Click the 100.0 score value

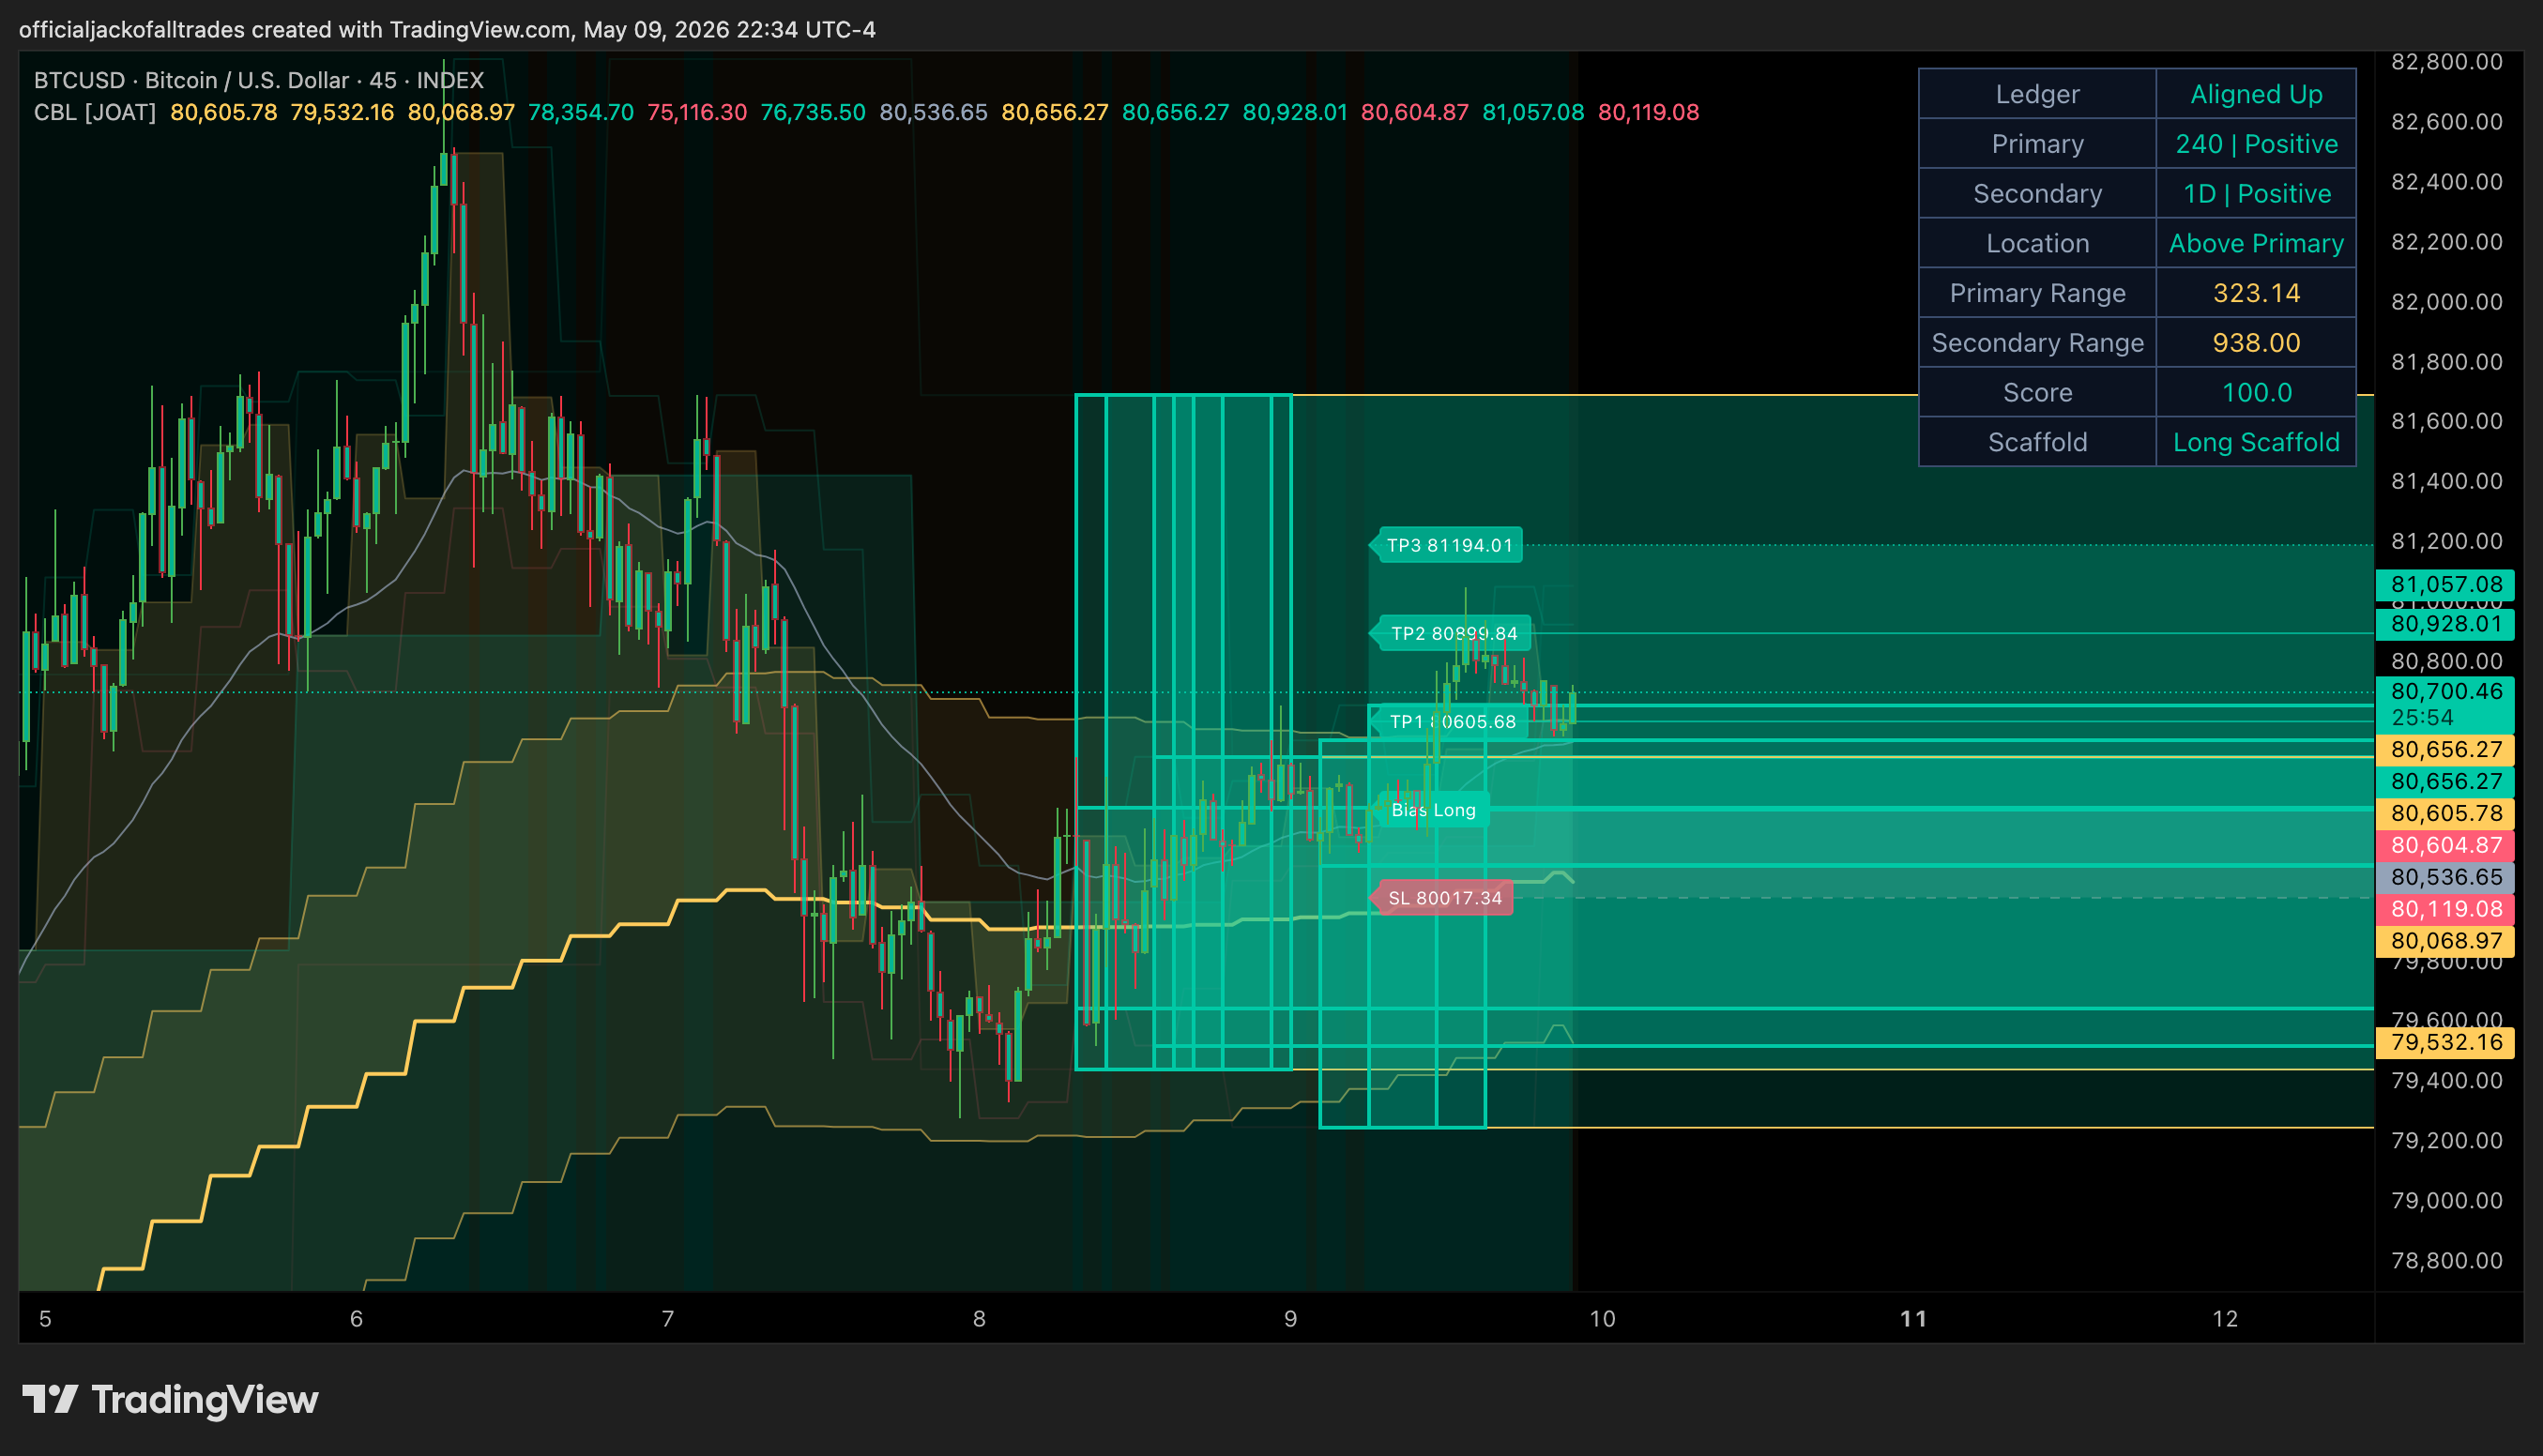2256,392
